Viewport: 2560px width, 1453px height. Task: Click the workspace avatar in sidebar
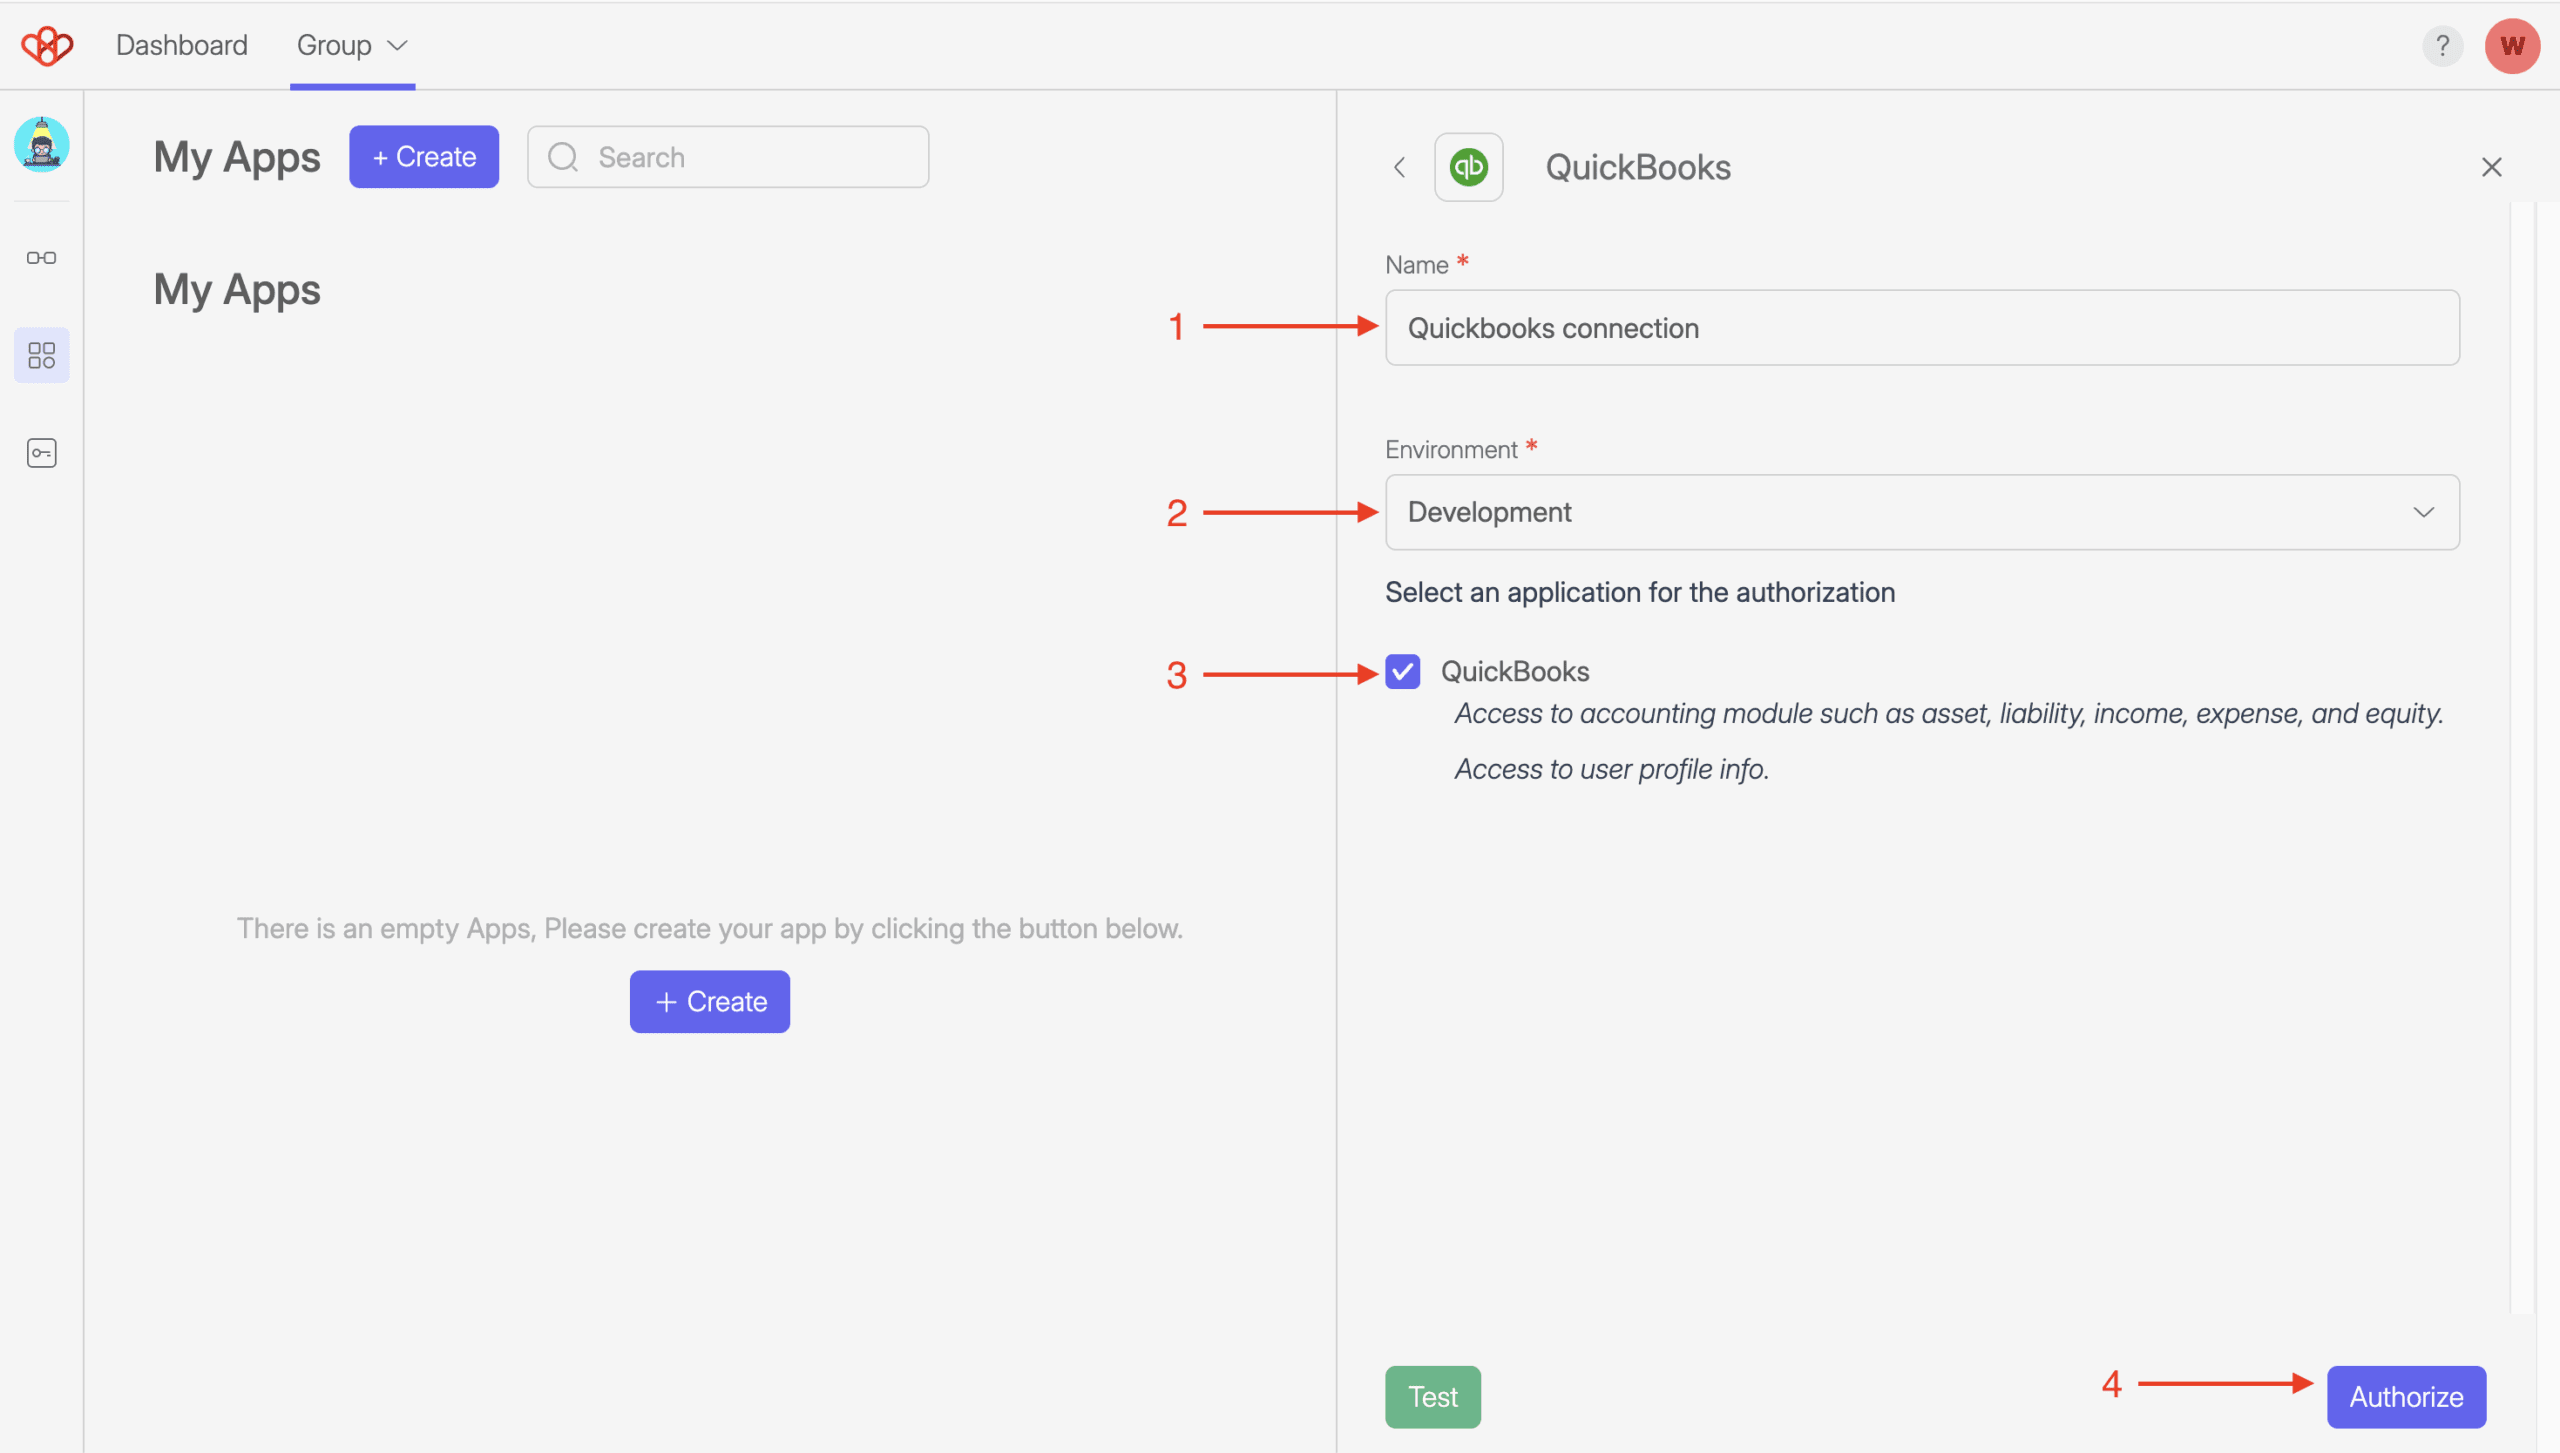pyautogui.click(x=41, y=144)
